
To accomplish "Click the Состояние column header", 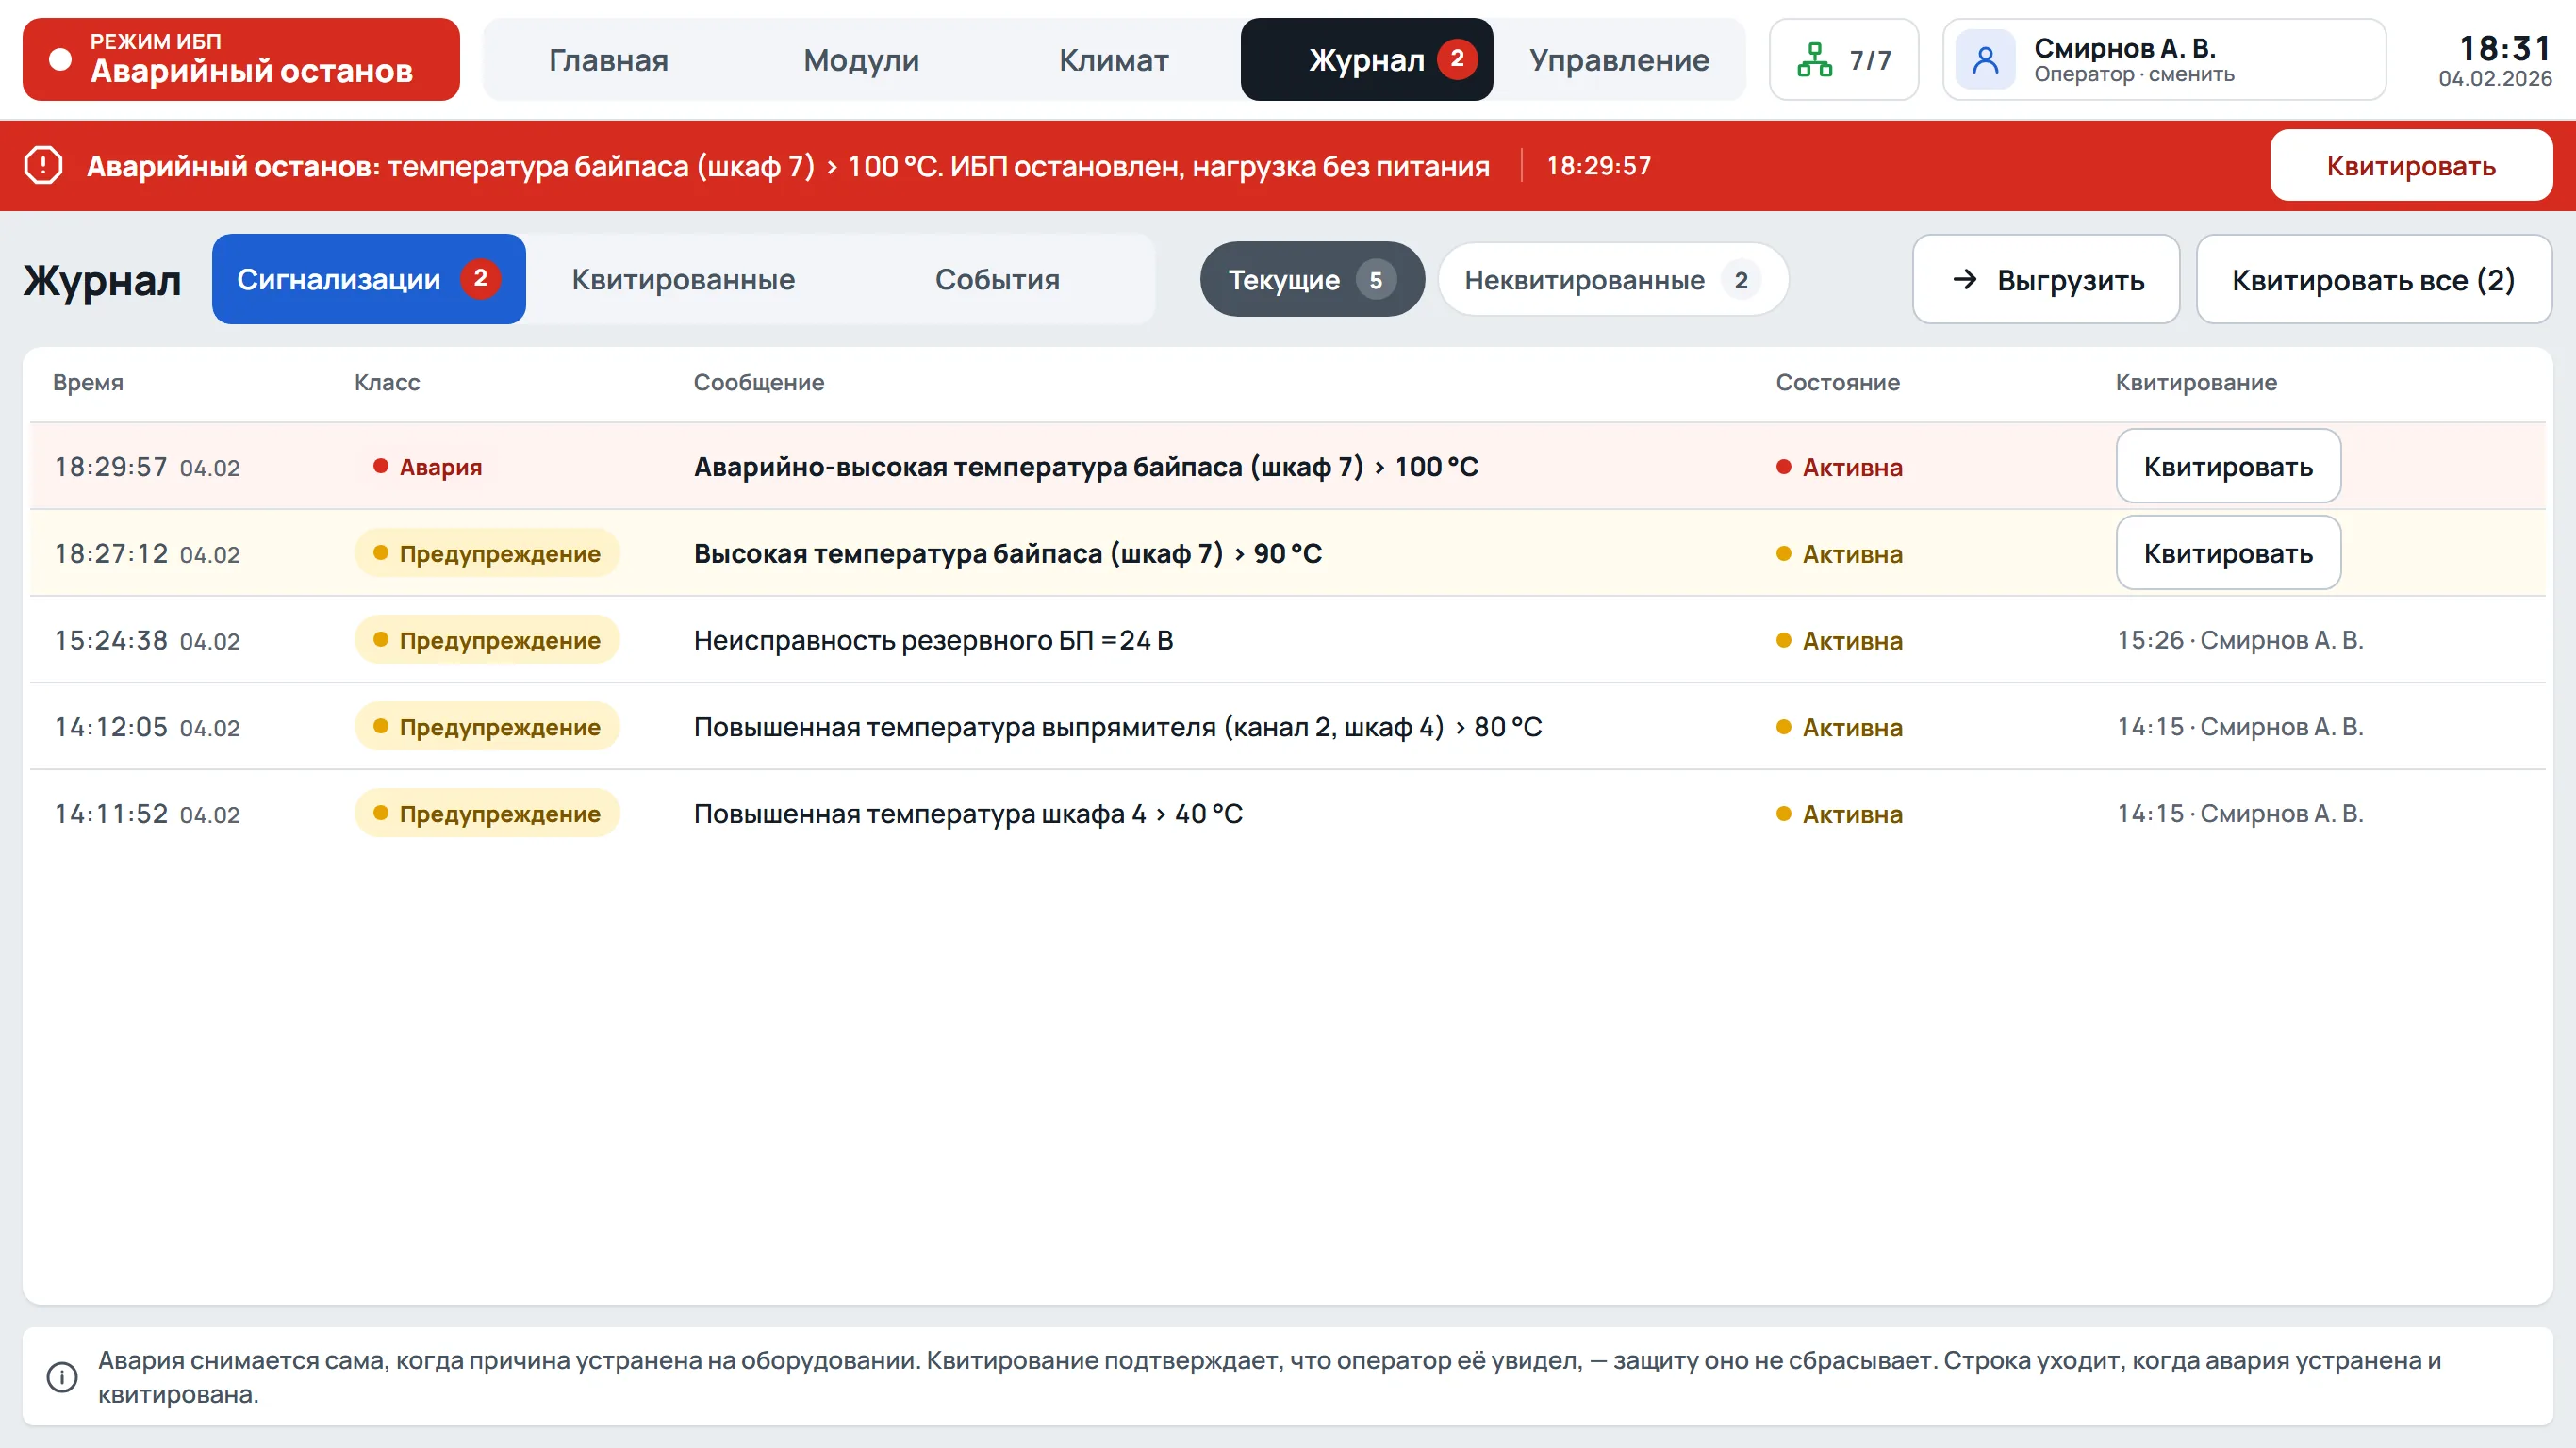I will click(x=1837, y=382).
